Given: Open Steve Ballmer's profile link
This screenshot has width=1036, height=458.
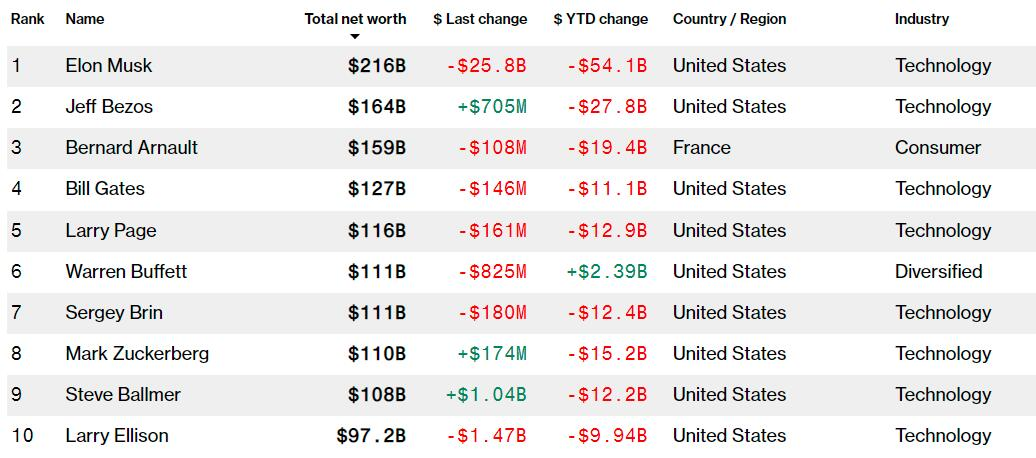Looking at the screenshot, I should (123, 394).
